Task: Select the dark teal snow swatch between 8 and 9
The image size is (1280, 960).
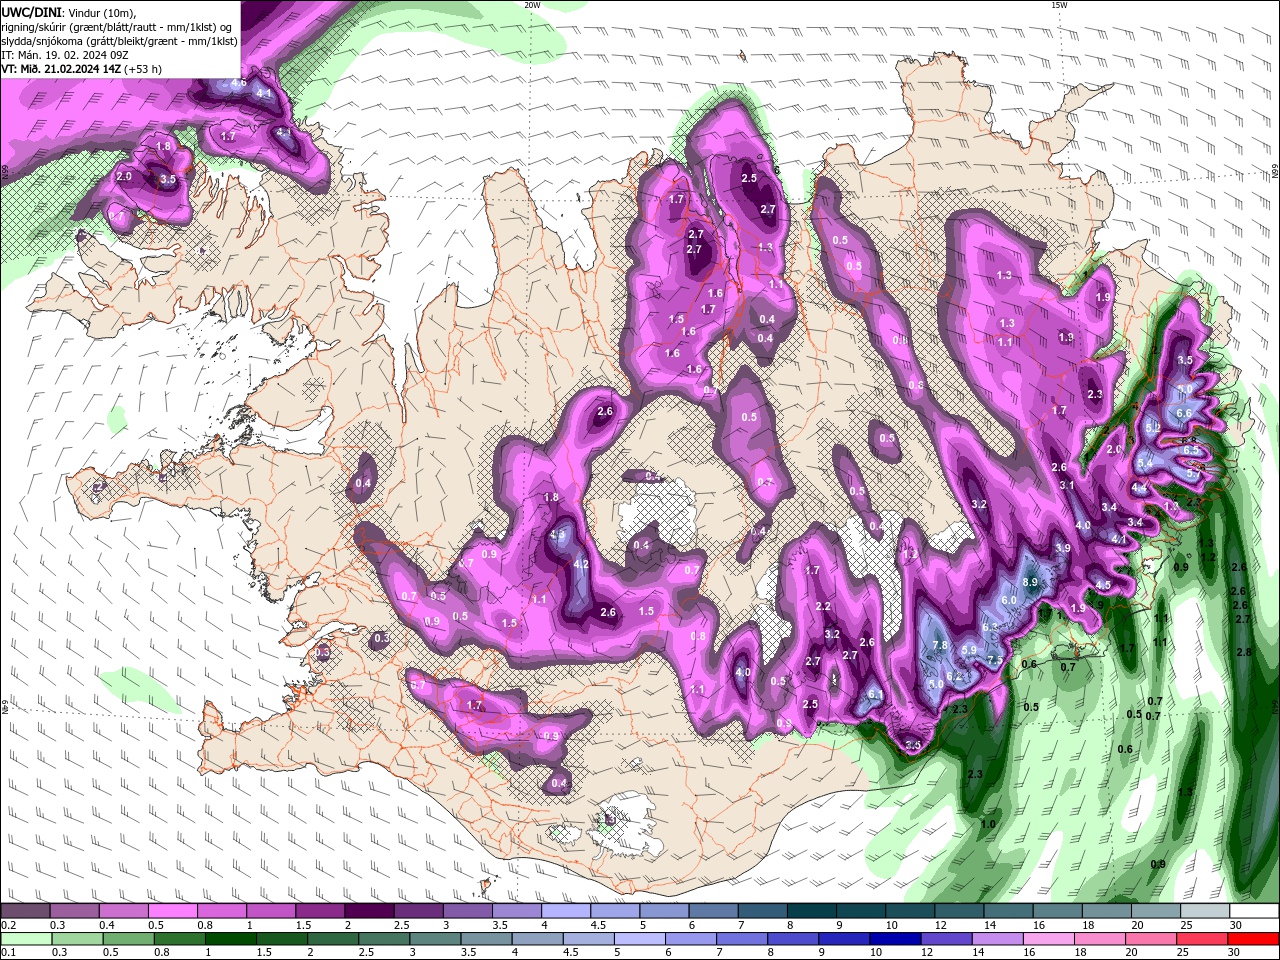Action: (812, 911)
